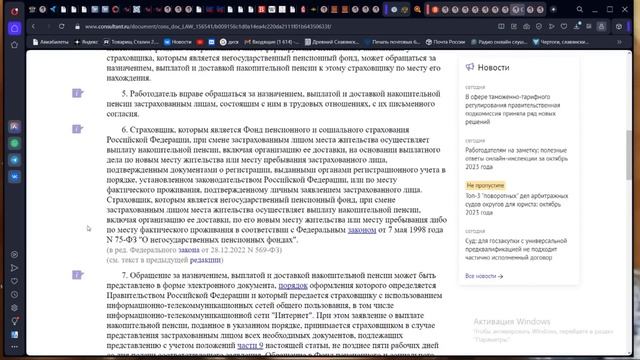
Task: Open the purple AI apps sidebar icon
Action: [x=14, y=127]
